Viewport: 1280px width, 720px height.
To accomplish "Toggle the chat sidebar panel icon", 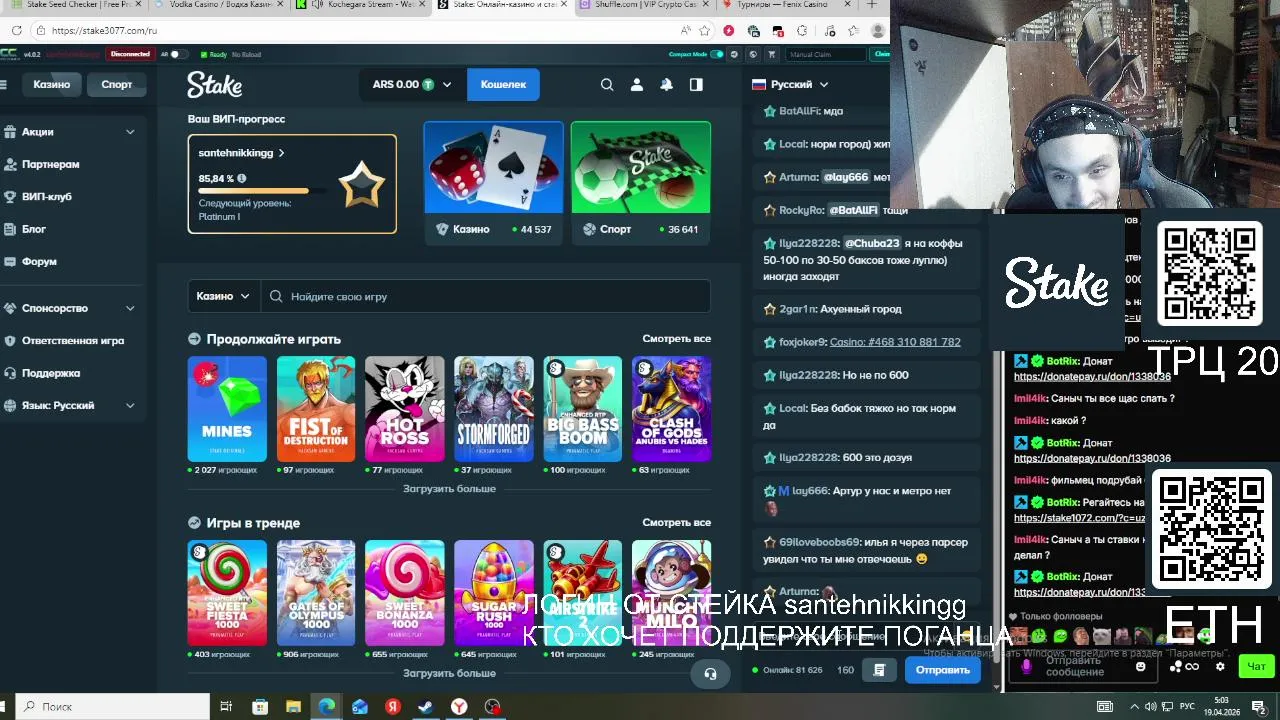I will tap(696, 85).
